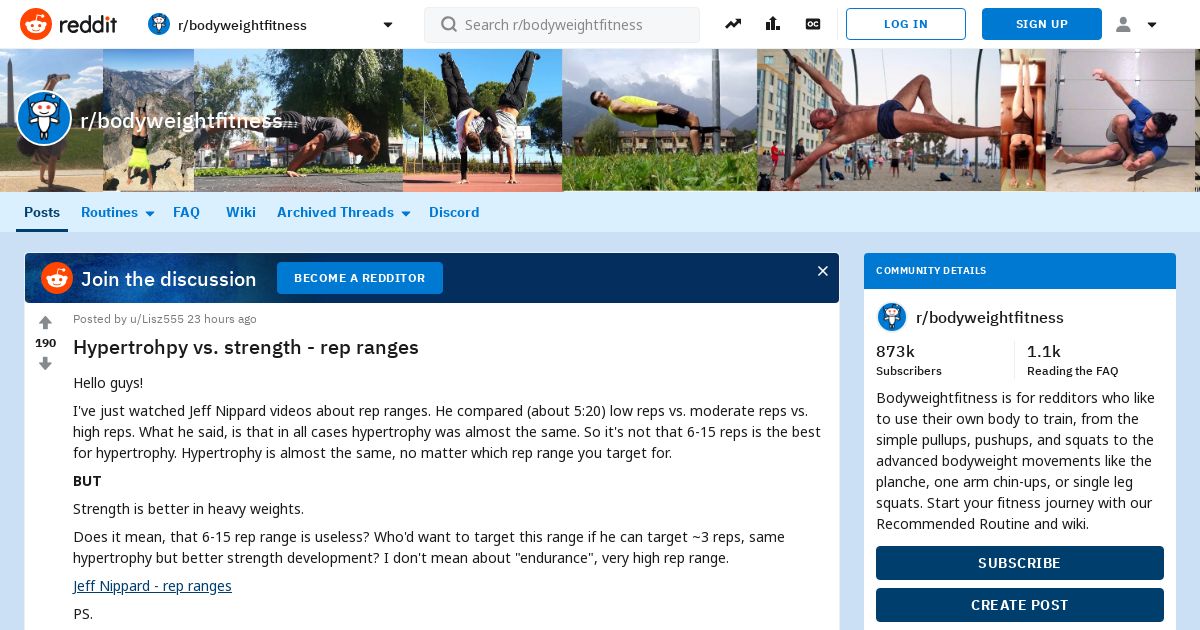Screen dimensions: 1200x630
Task: Open the Wiki tab
Action: [241, 212]
